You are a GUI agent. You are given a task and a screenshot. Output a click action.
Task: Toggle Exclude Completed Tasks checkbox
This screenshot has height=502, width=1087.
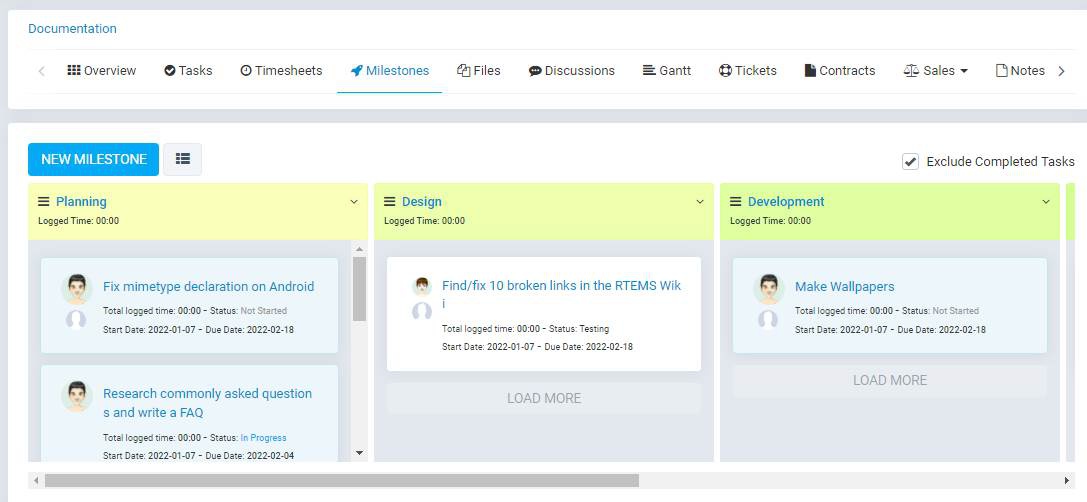click(x=910, y=161)
